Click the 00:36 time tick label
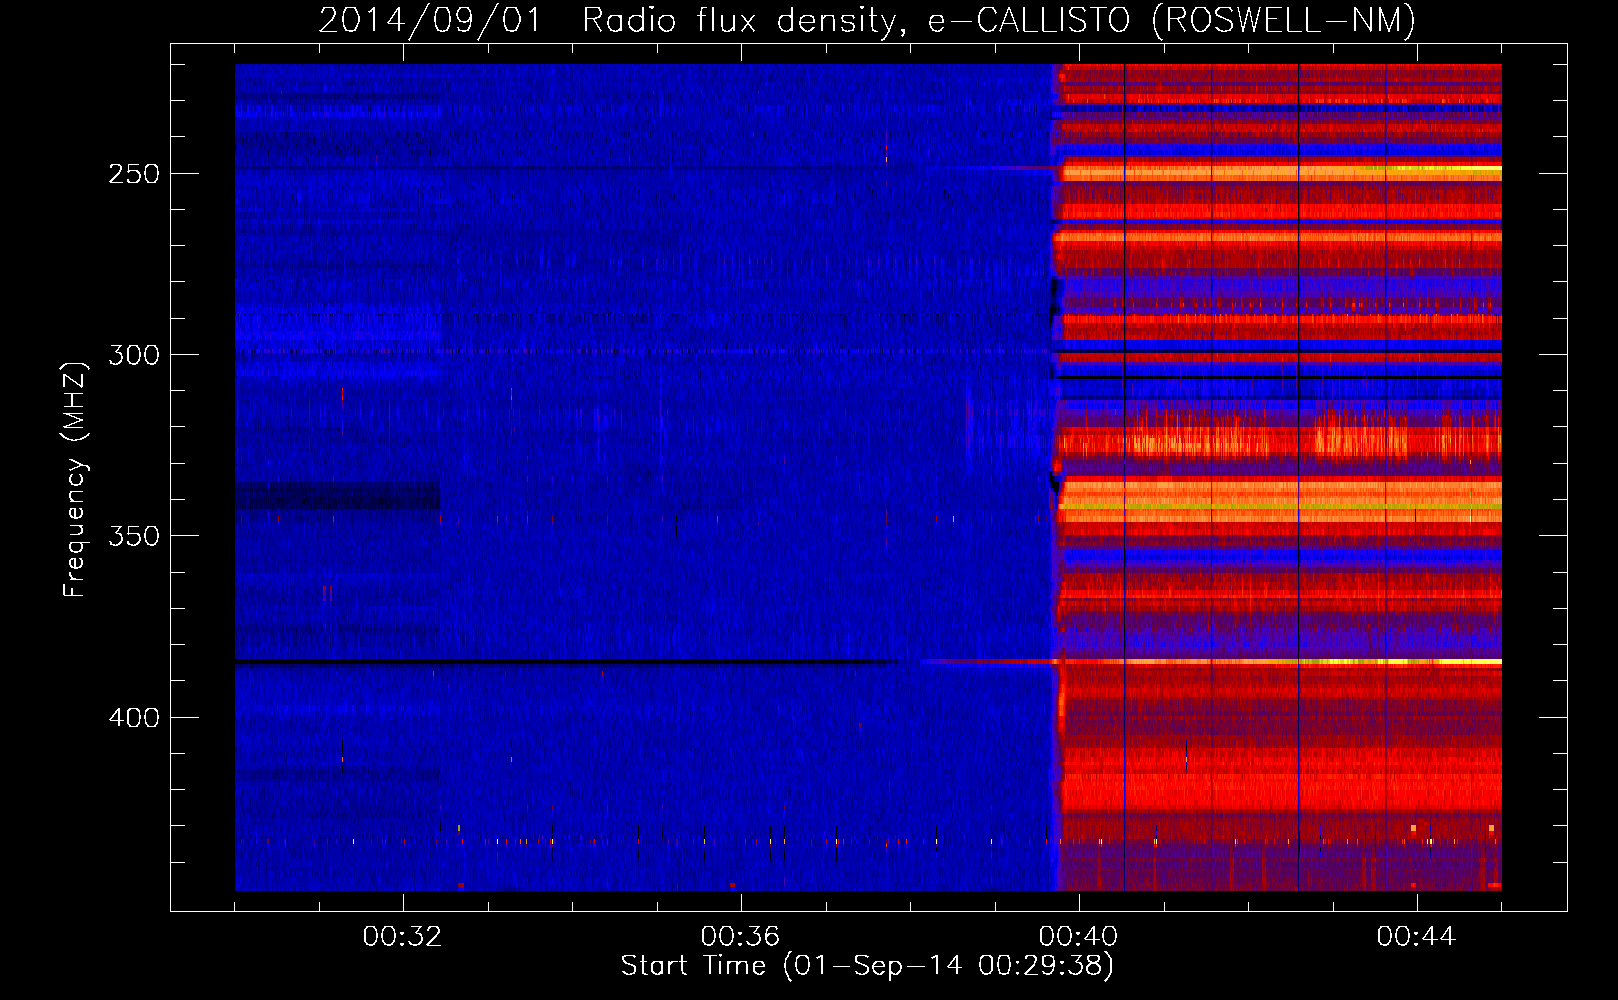The height and width of the screenshot is (1000, 1618). (741, 937)
